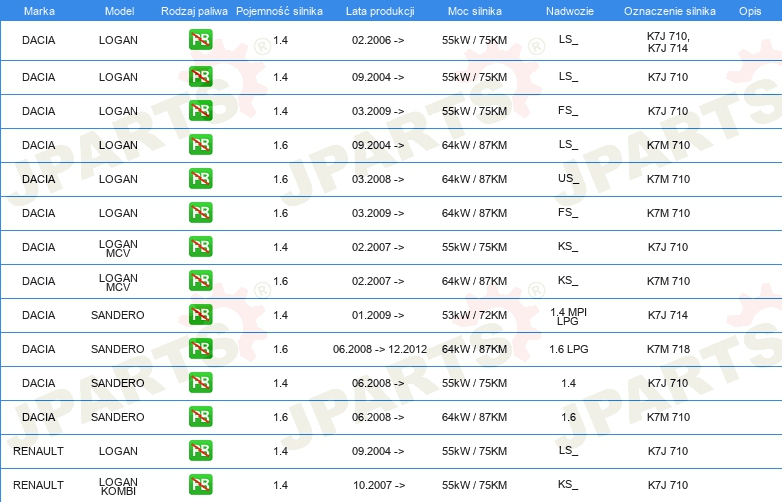Click the Lata produkcji column header
This screenshot has height=502, width=782.
tap(380, 11)
